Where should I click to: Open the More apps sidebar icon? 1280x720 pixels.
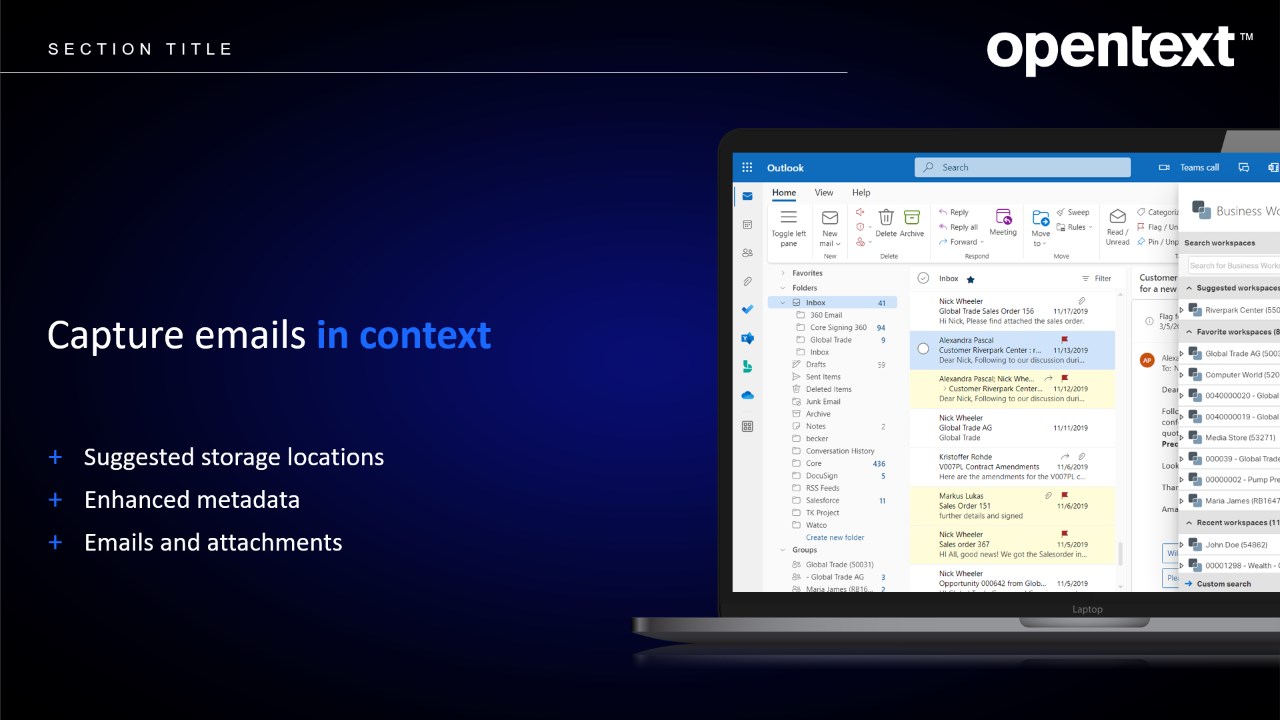pos(747,426)
